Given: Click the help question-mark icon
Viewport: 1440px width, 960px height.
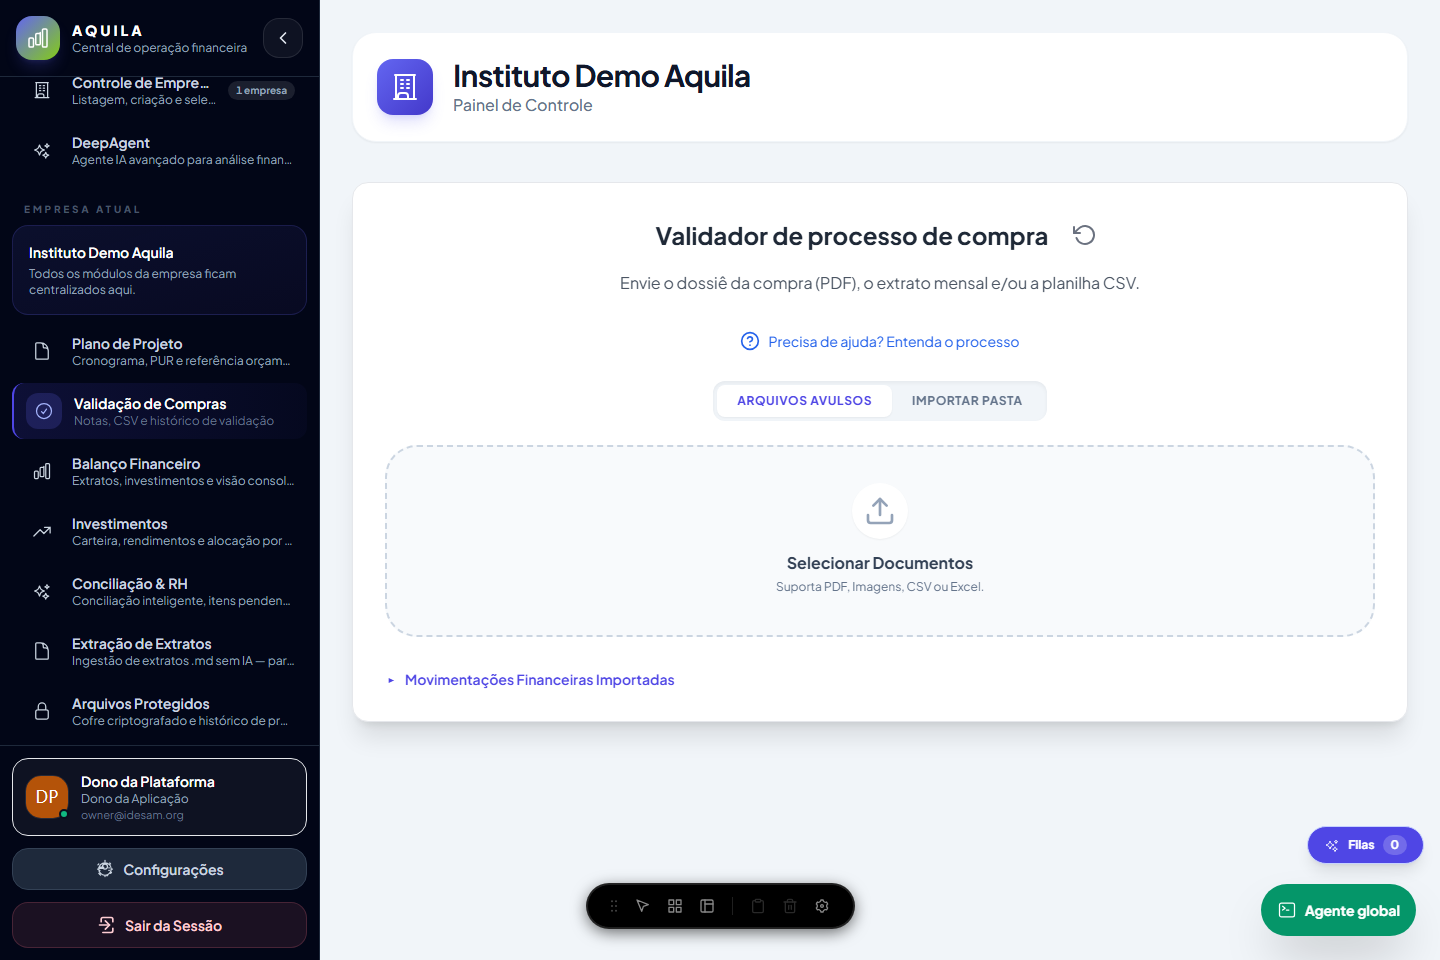Looking at the screenshot, I should [x=750, y=341].
